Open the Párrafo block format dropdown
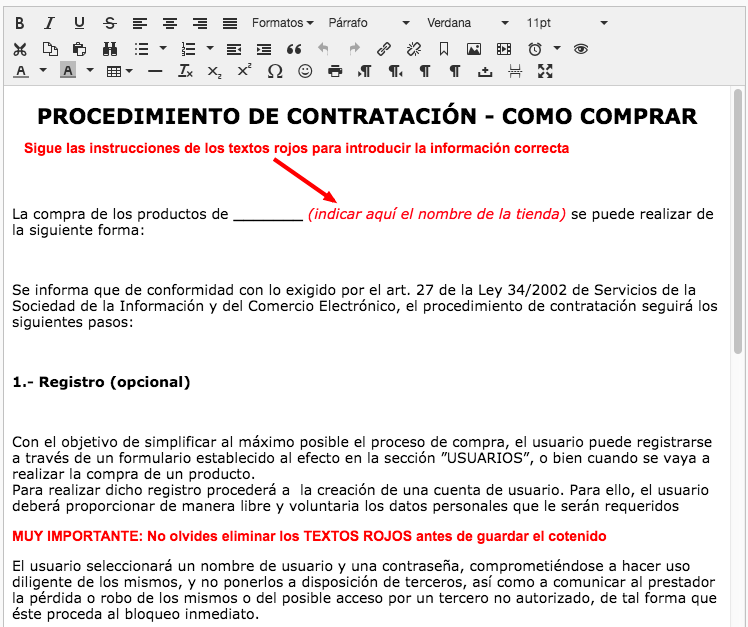748x627 pixels. (x=369, y=23)
